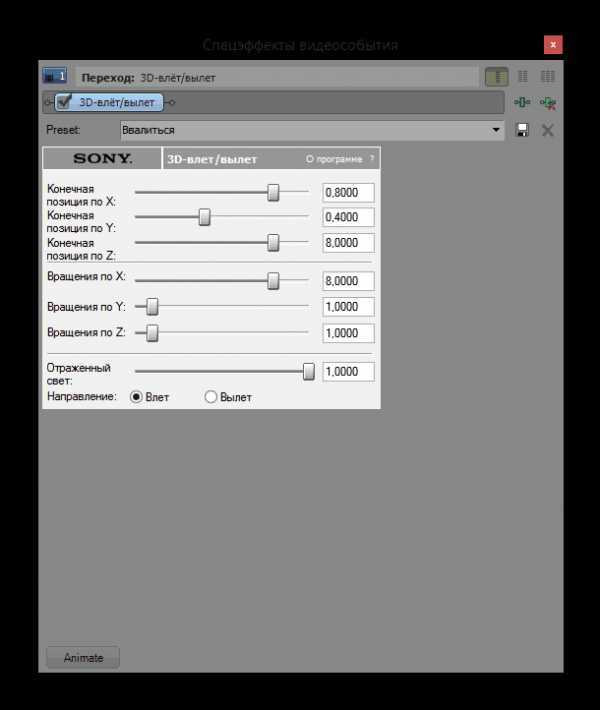Adjust the Отраженный свет slider

coord(308,371)
